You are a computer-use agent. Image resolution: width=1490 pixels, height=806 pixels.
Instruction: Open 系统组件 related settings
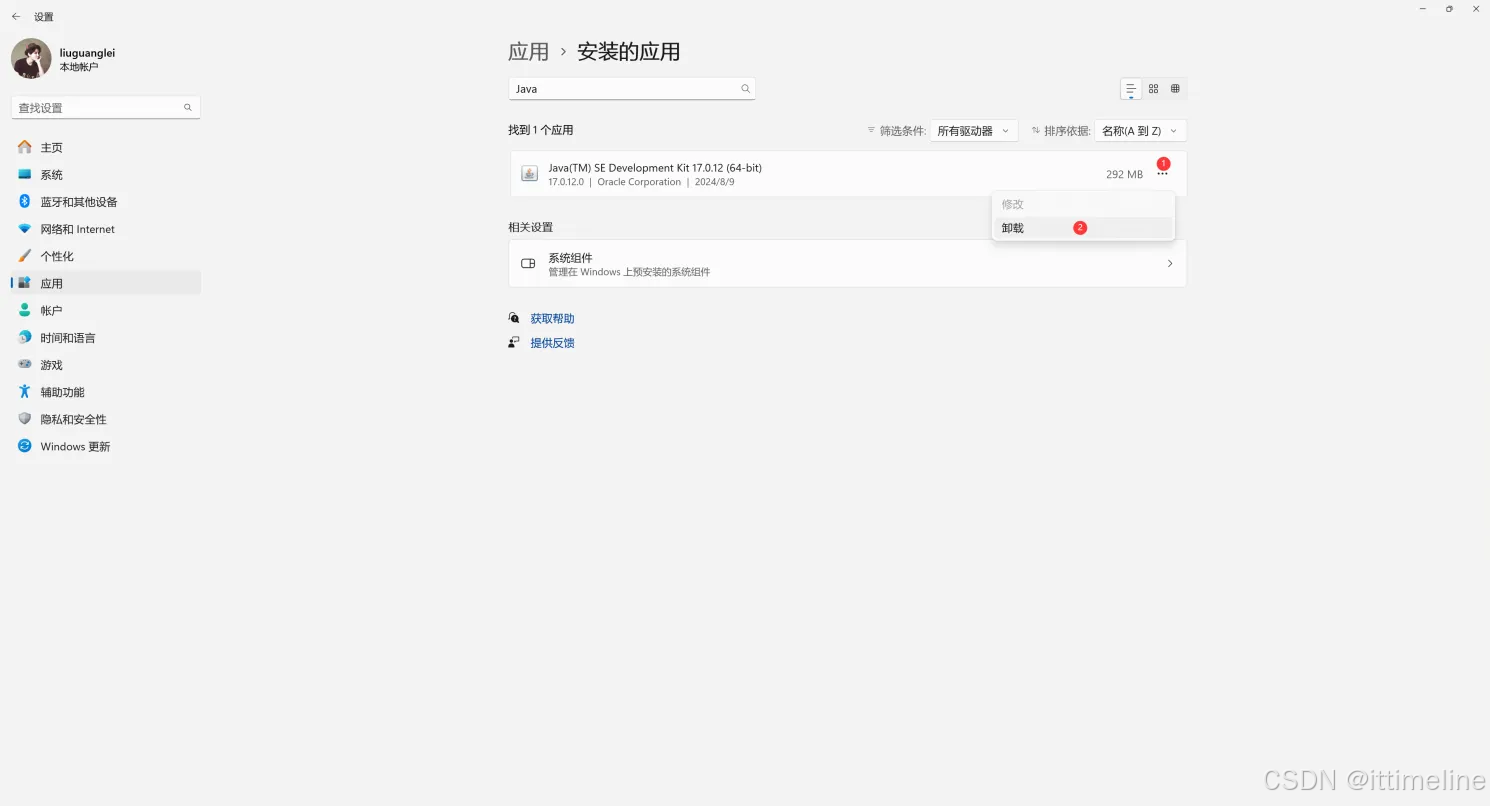coord(847,264)
